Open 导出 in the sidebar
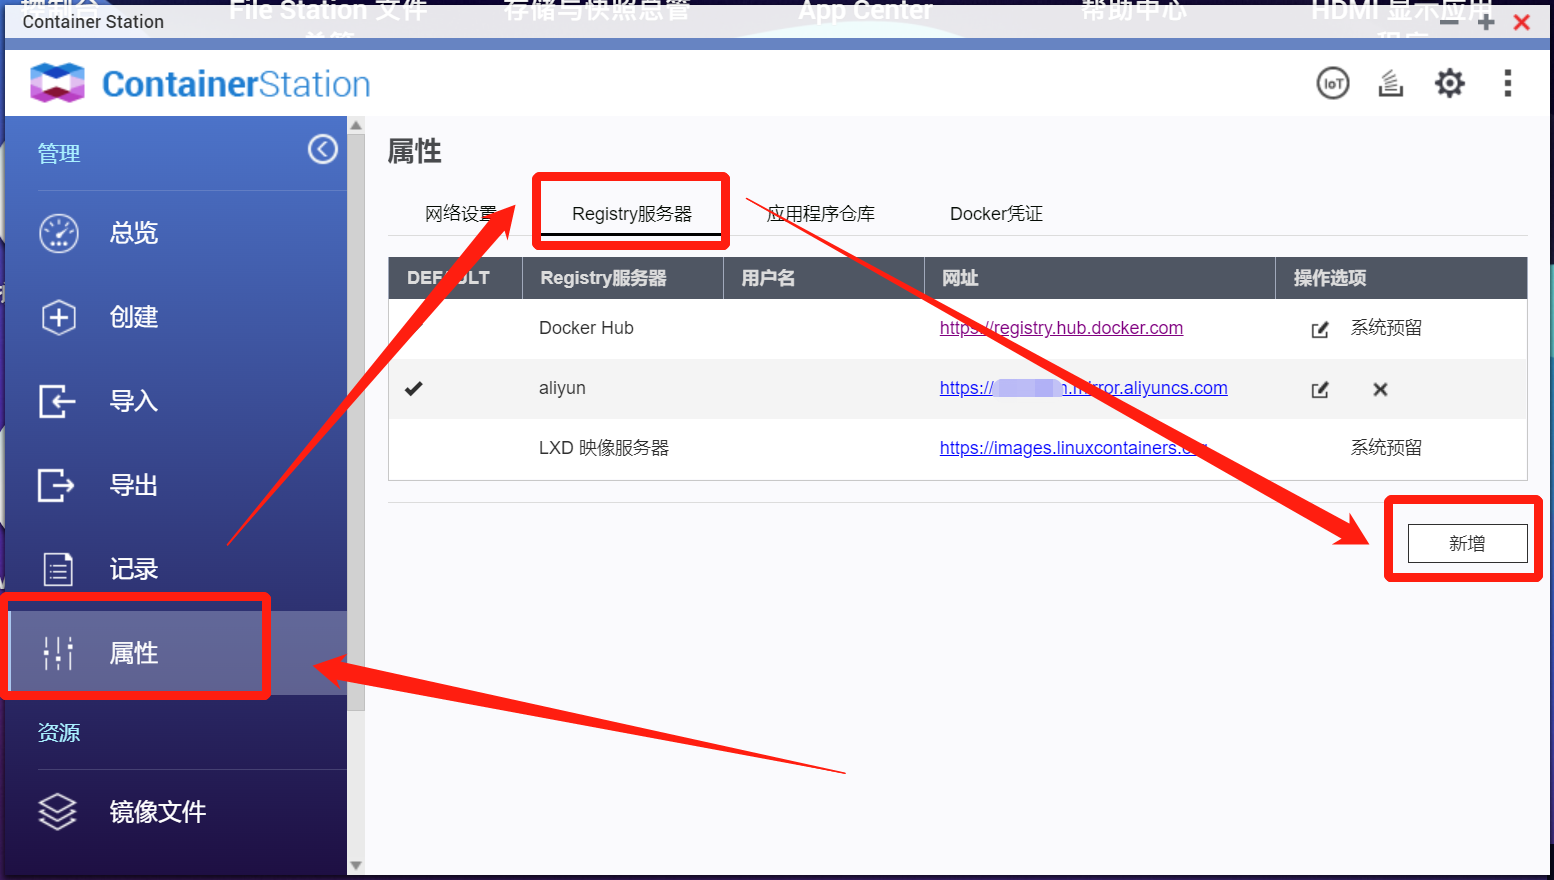 pyautogui.click(x=134, y=485)
